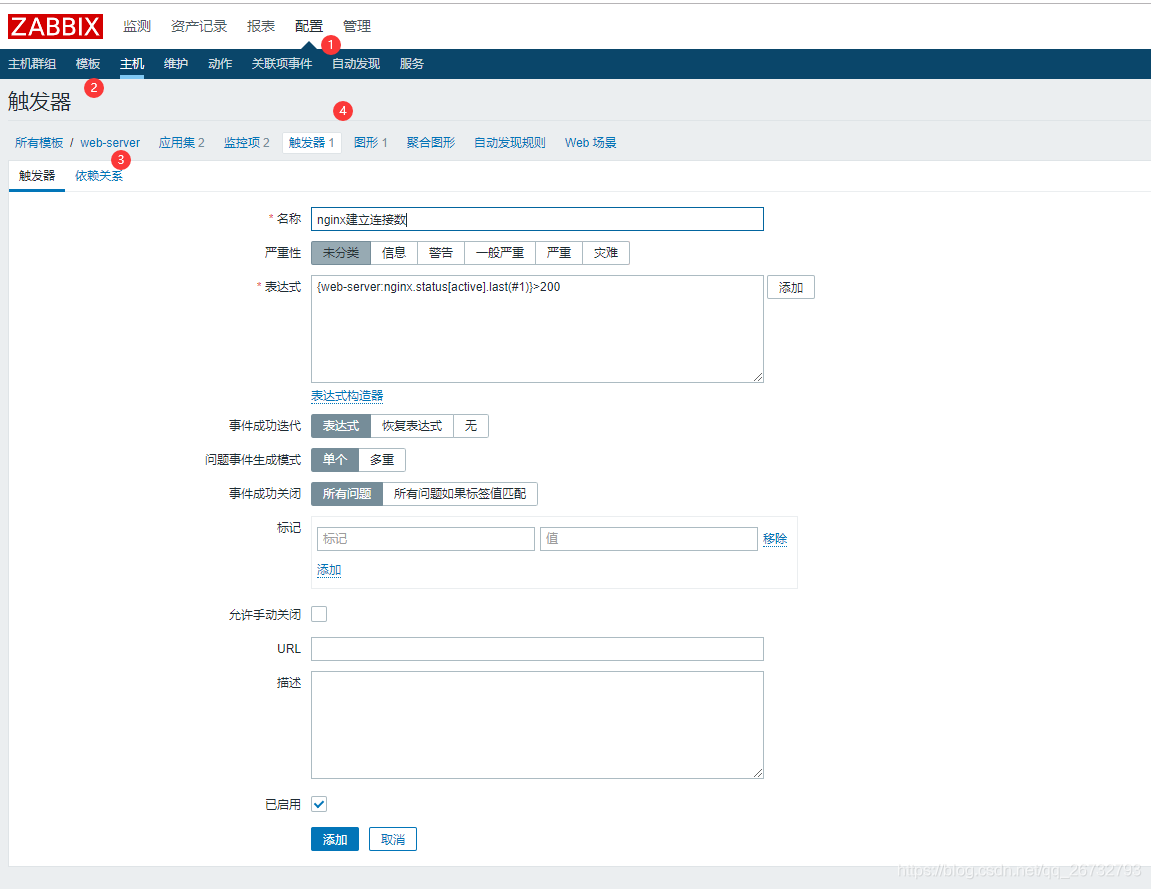Set severity to 灾难
The width and height of the screenshot is (1151, 889).
coord(606,253)
